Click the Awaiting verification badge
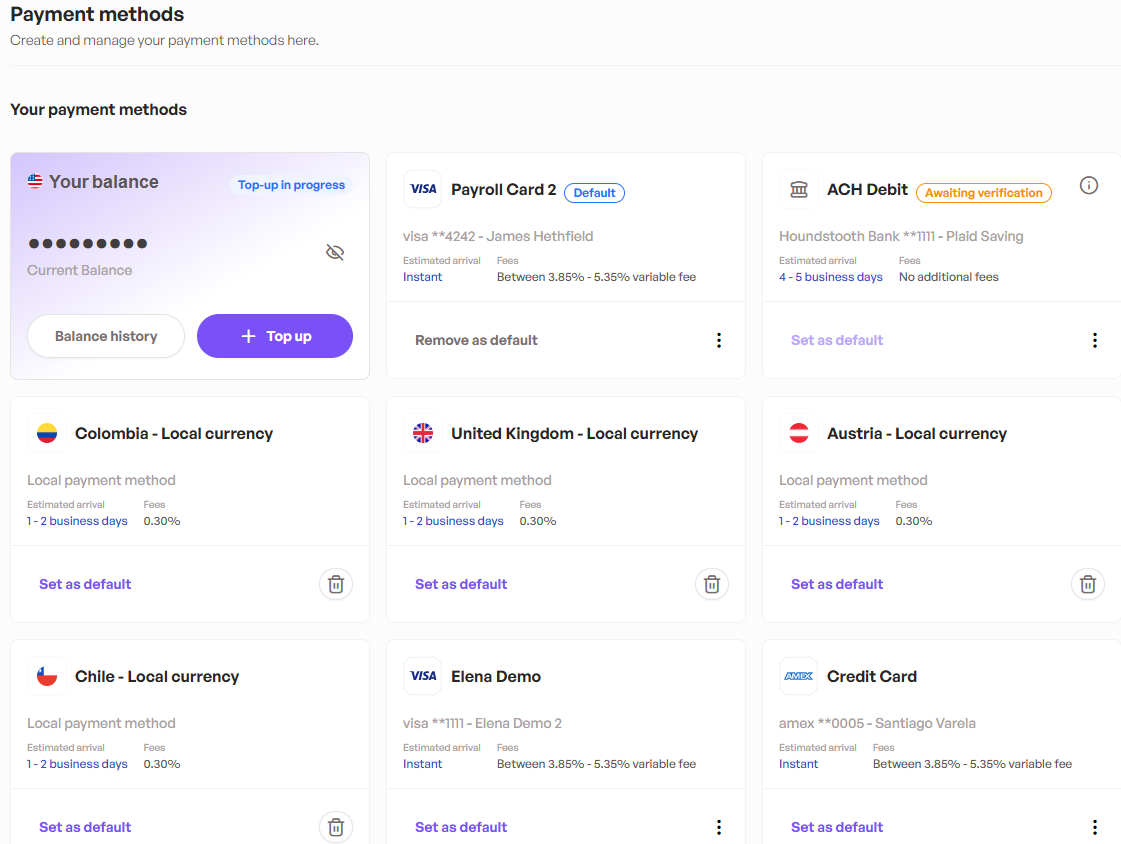Viewport: 1121px width, 844px height. tap(983, 193)
